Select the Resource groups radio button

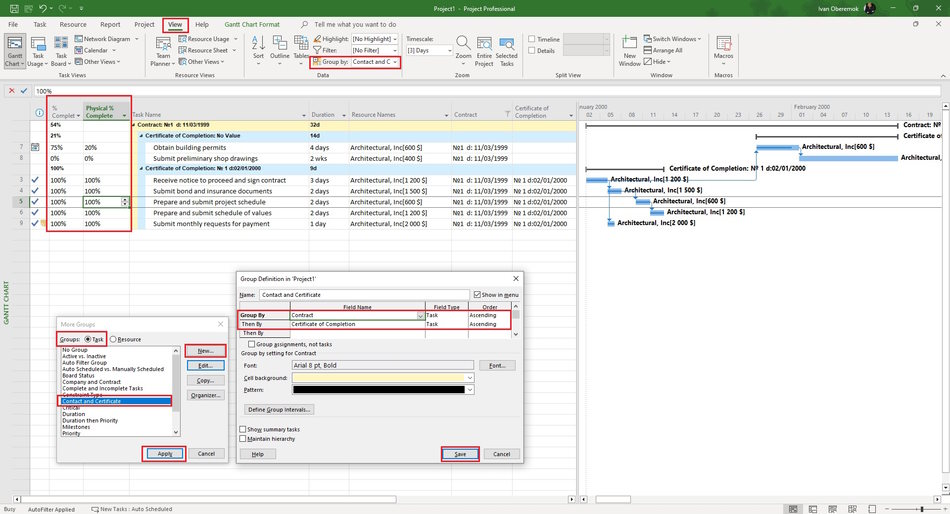[x=113, y=339]
